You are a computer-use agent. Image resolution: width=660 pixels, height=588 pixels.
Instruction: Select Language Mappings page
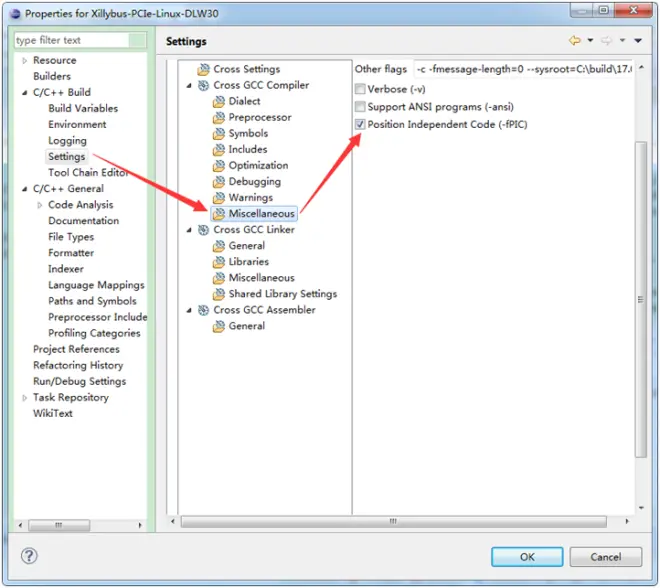coord(96,285)
